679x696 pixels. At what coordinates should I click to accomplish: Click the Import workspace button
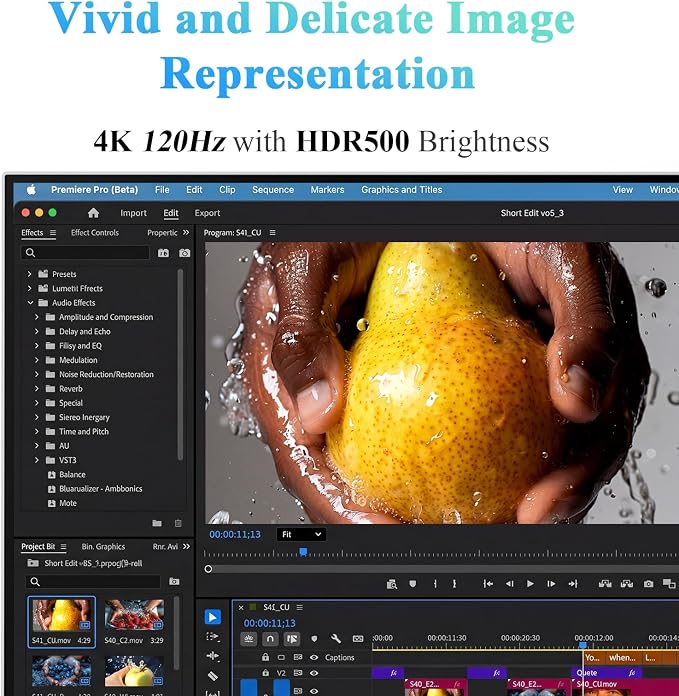(133, 213)
